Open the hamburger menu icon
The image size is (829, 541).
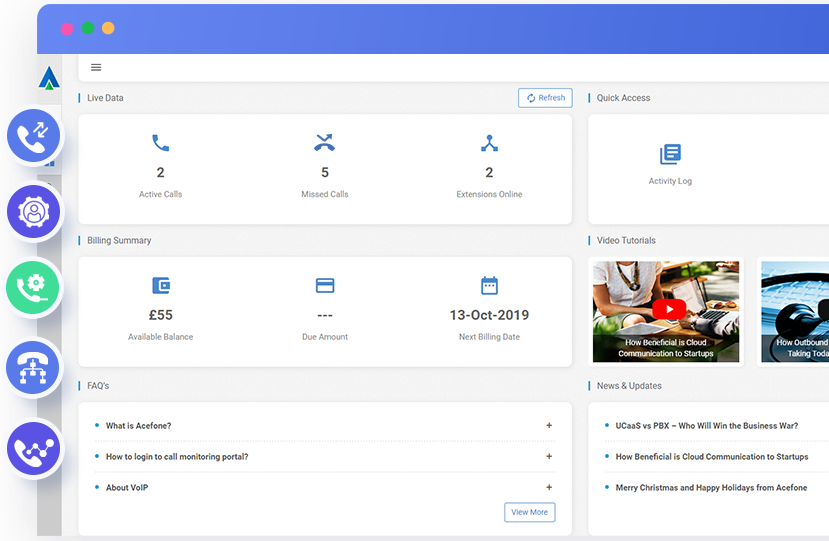[96, 67]
